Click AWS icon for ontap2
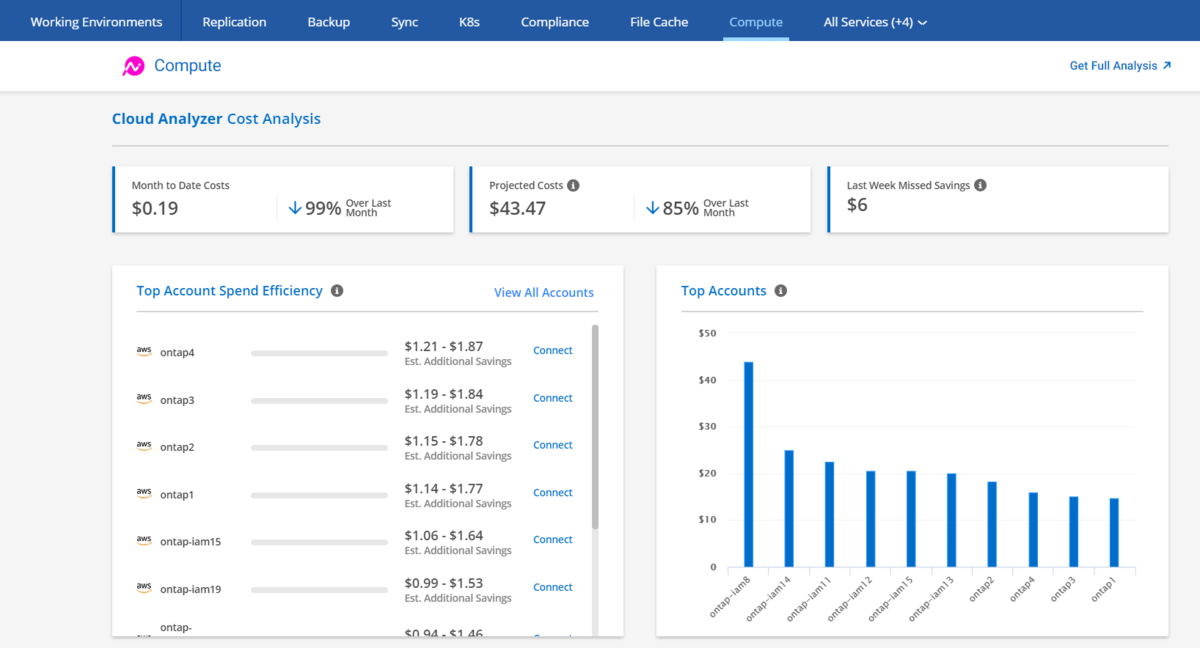 144,446
